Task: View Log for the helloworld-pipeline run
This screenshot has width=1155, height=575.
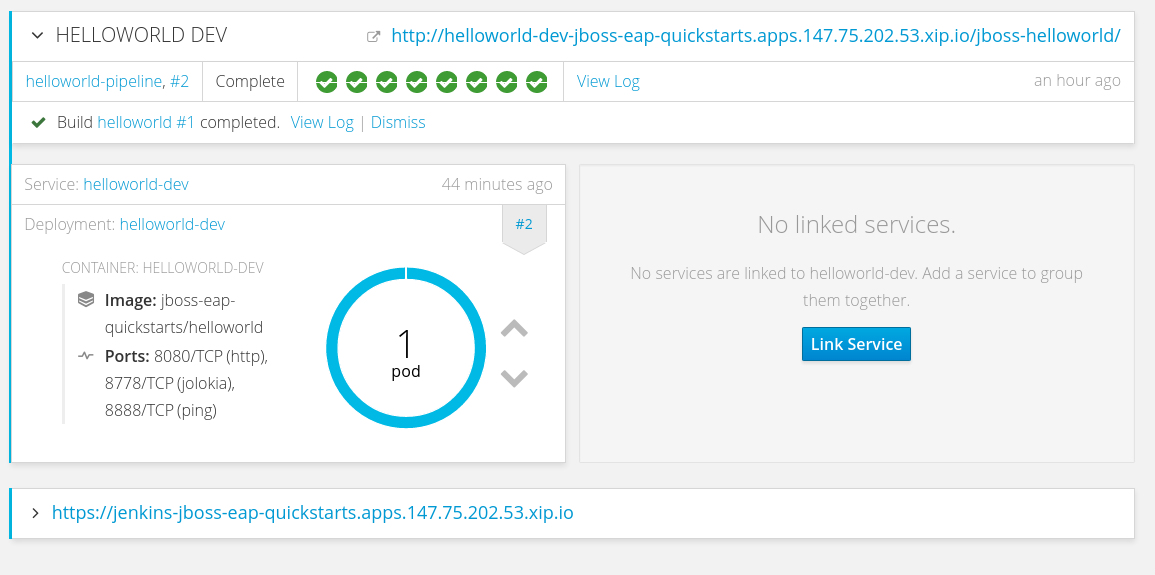Action: 608,81
